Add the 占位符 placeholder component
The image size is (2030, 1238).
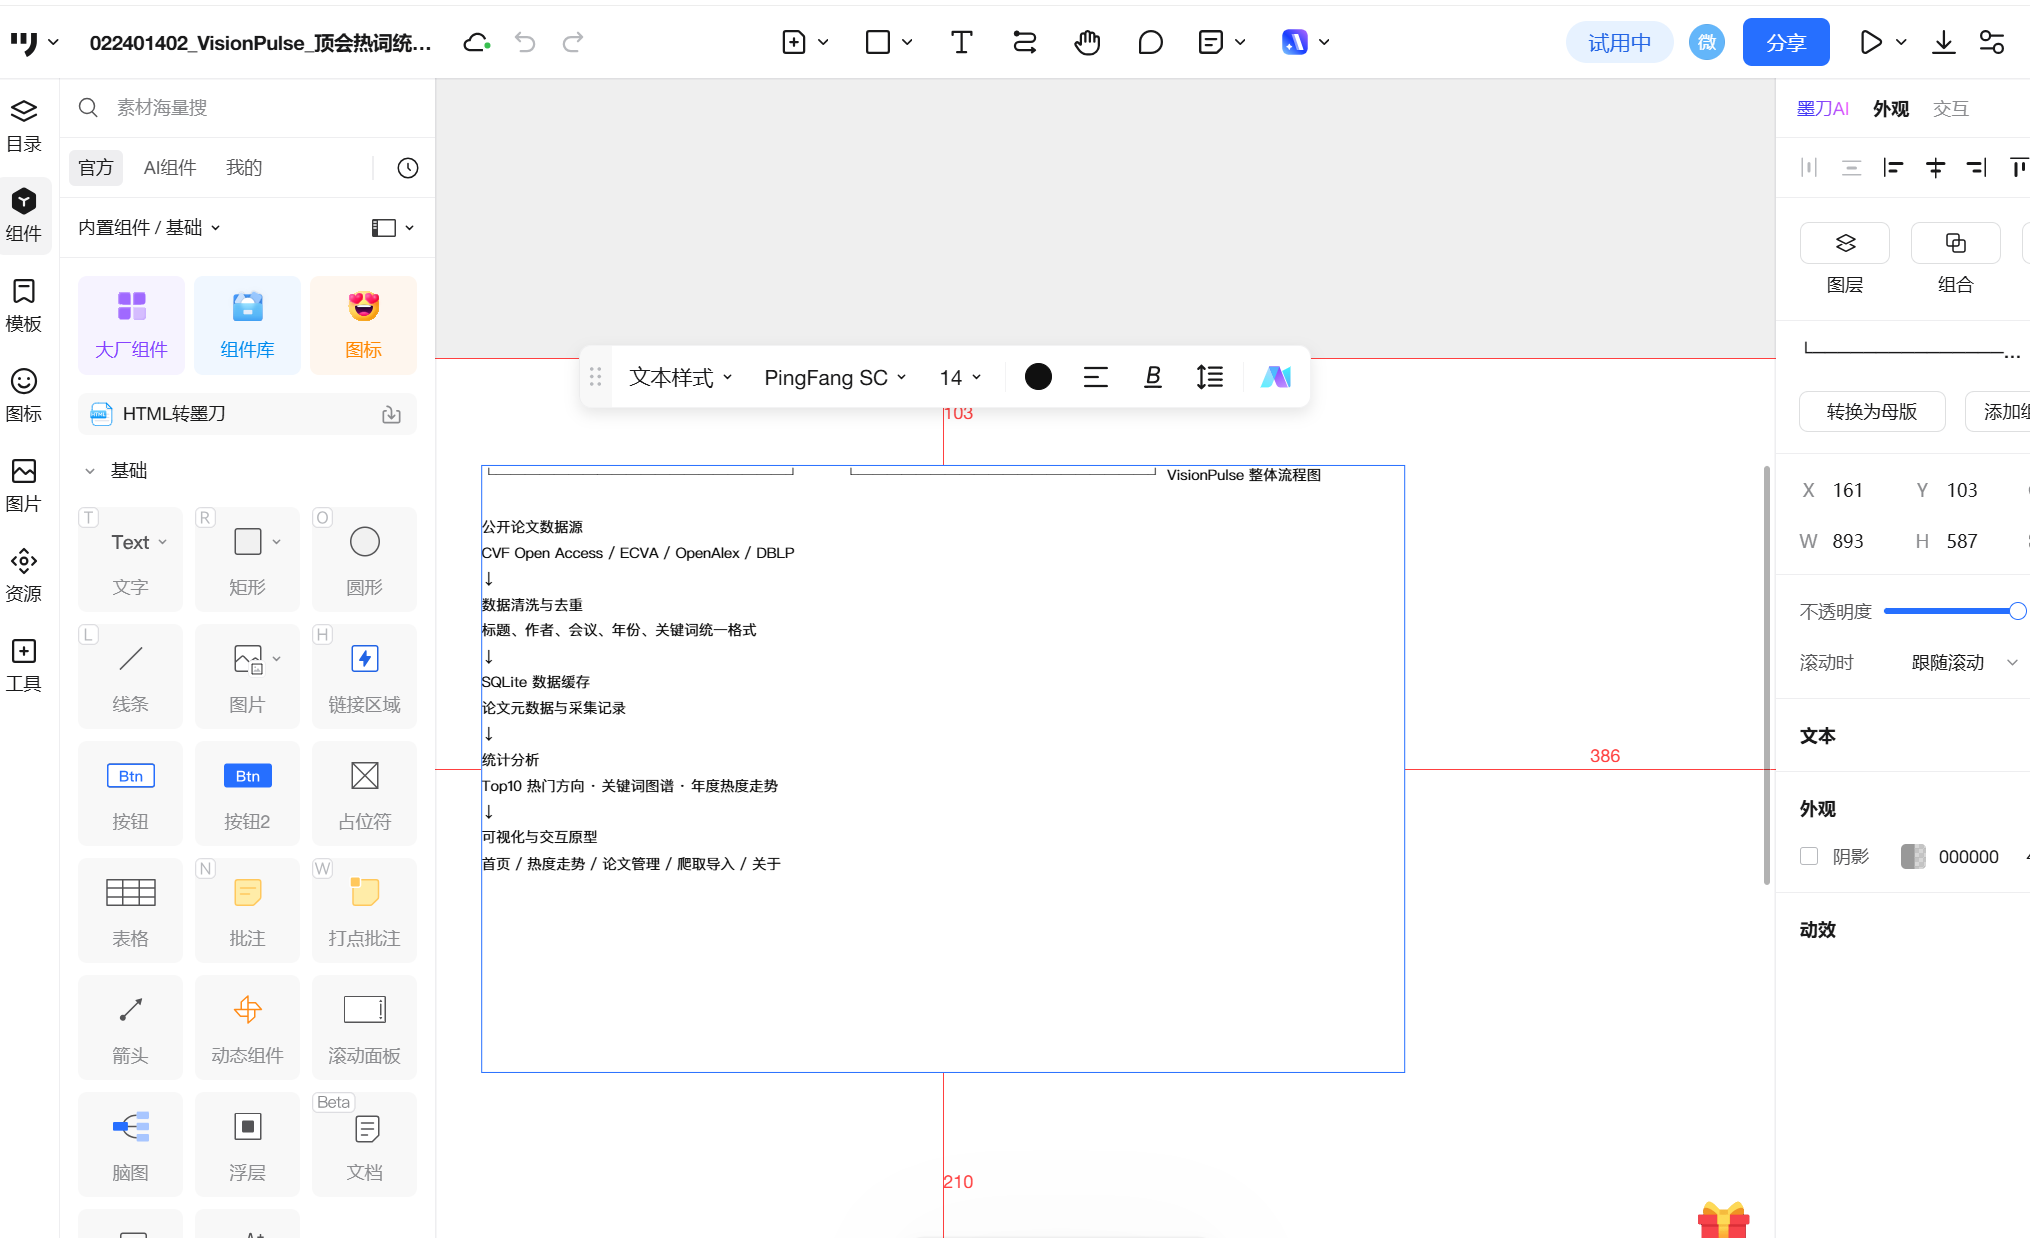click(x=364, y=794)
